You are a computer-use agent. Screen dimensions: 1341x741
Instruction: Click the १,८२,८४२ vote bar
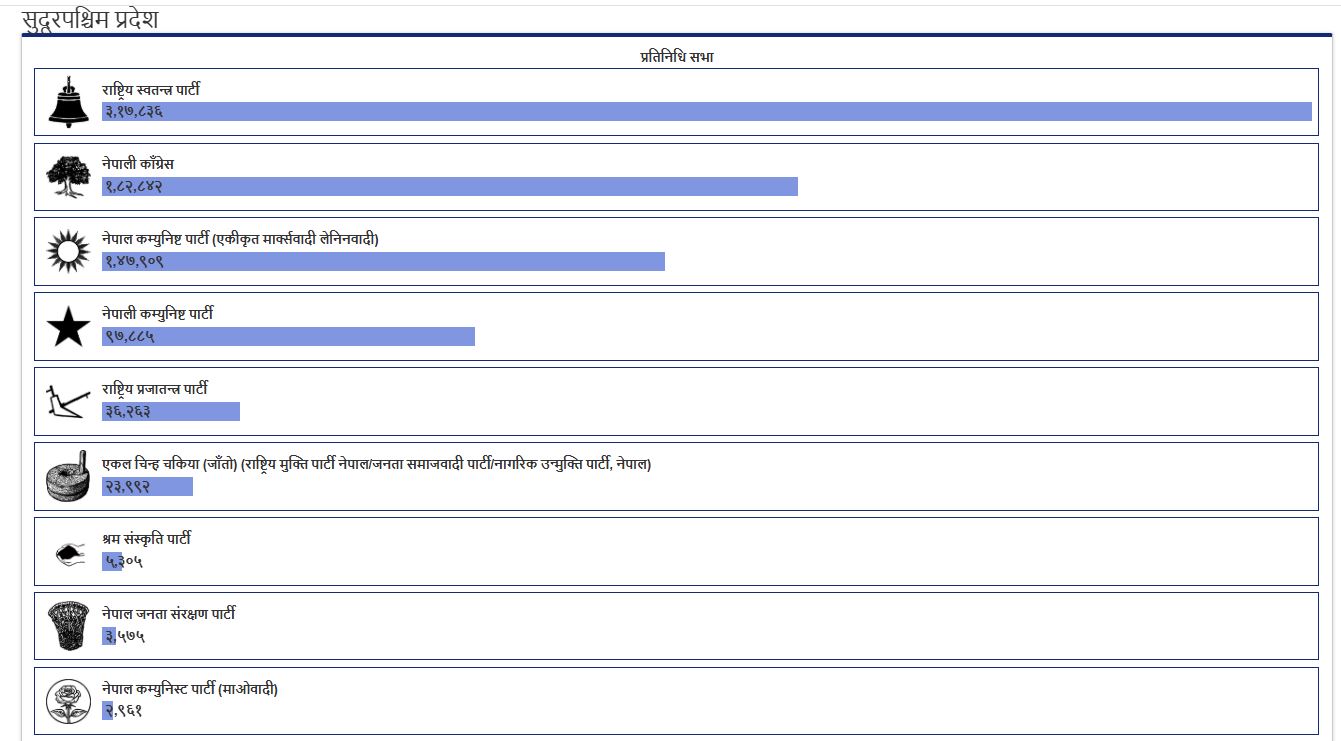click(x=449, y=187)
